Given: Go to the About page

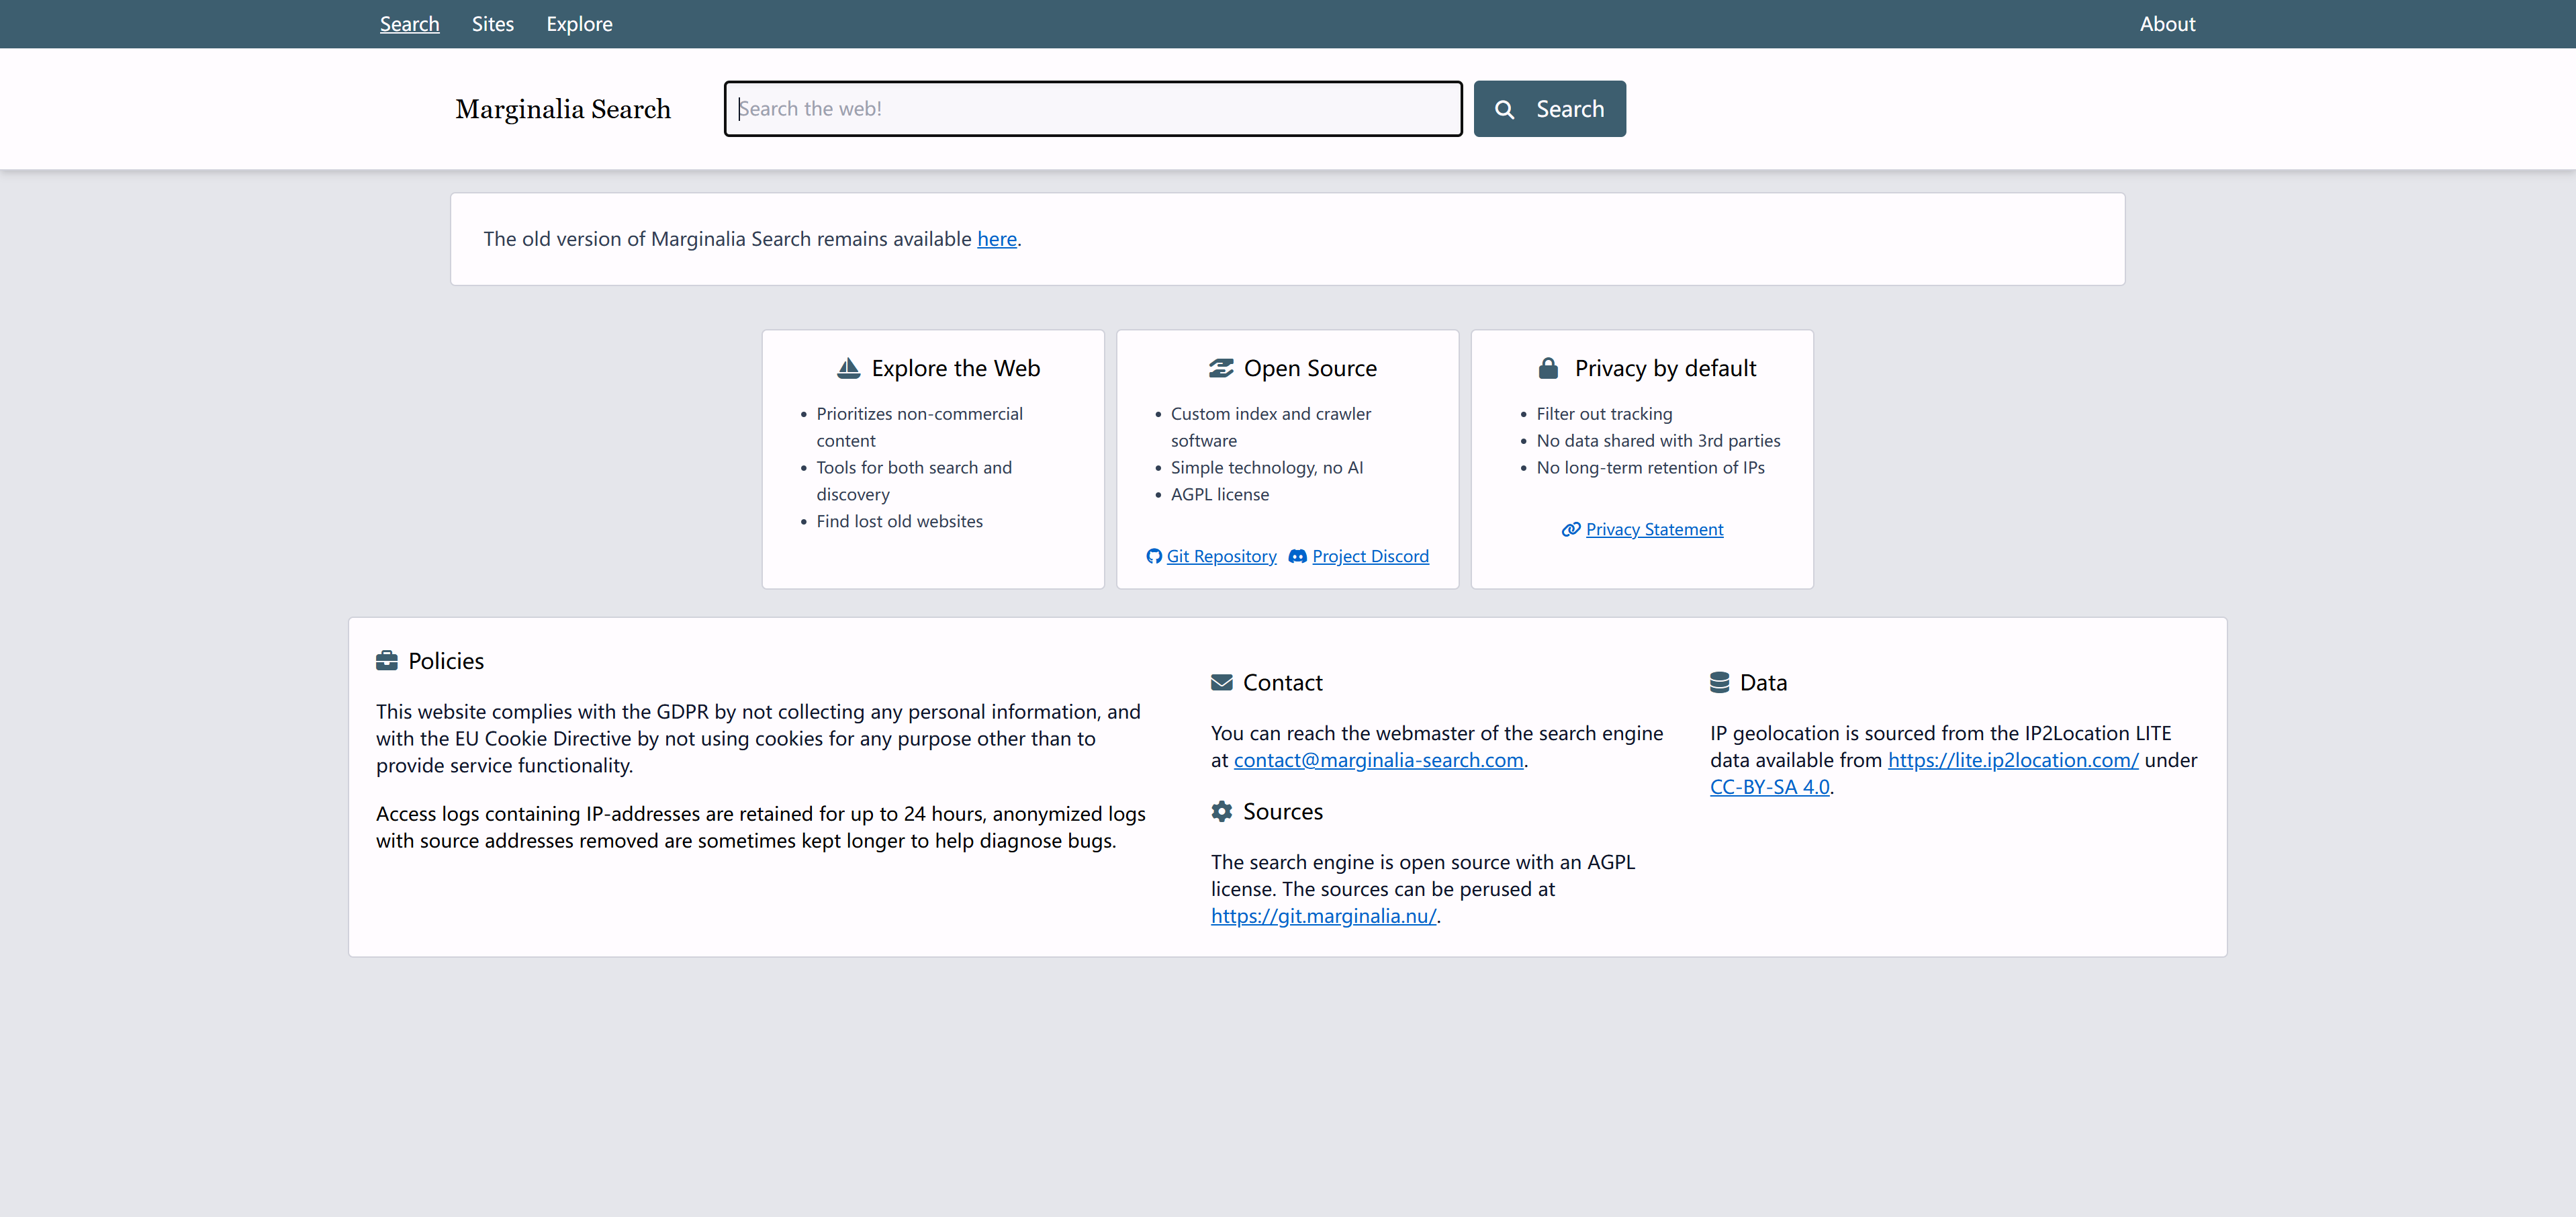Looking at the screenshot, I should click(x=2167, y=24).
